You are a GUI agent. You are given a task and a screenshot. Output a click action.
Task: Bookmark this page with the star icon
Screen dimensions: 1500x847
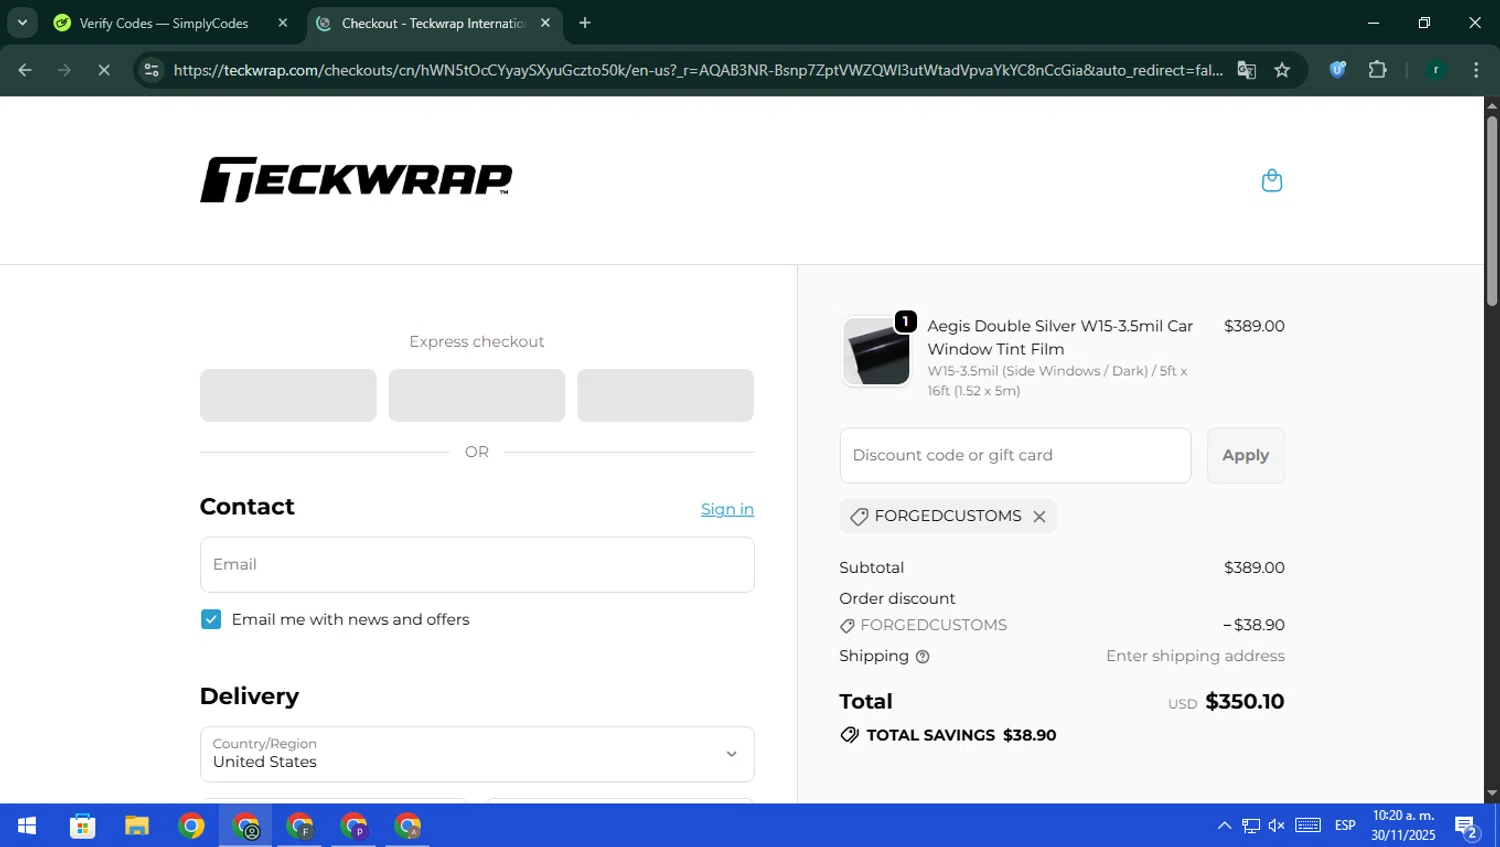[1282, 70]
